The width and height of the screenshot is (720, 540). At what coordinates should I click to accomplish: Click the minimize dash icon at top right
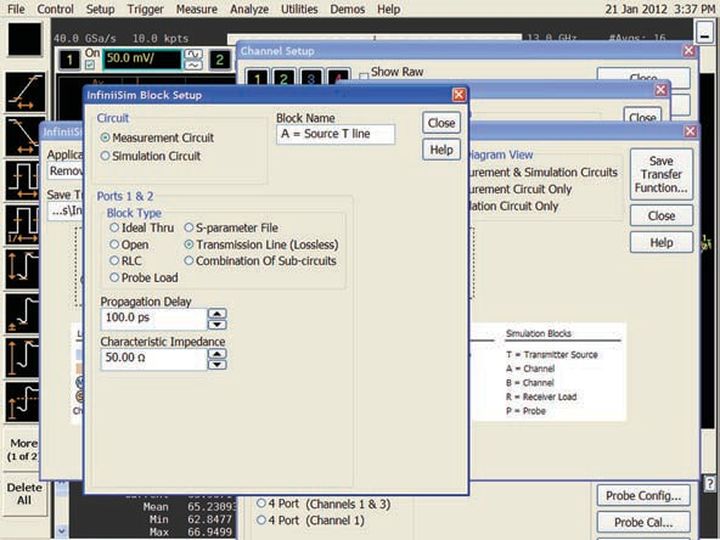pyautogui.click(x=704, y=33)
